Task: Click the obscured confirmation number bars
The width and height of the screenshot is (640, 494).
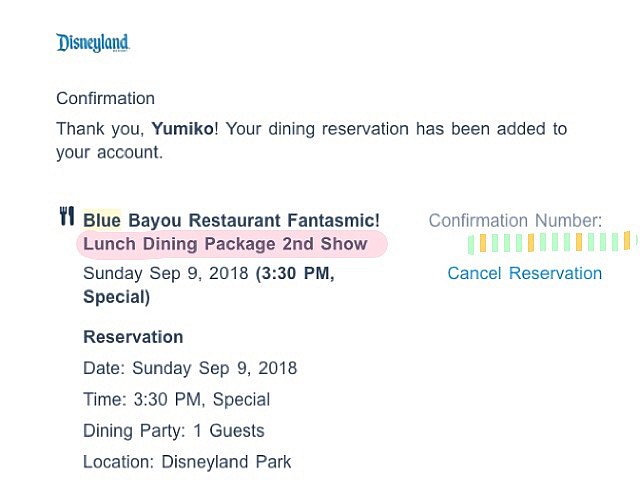Action: tap(551, 242)
